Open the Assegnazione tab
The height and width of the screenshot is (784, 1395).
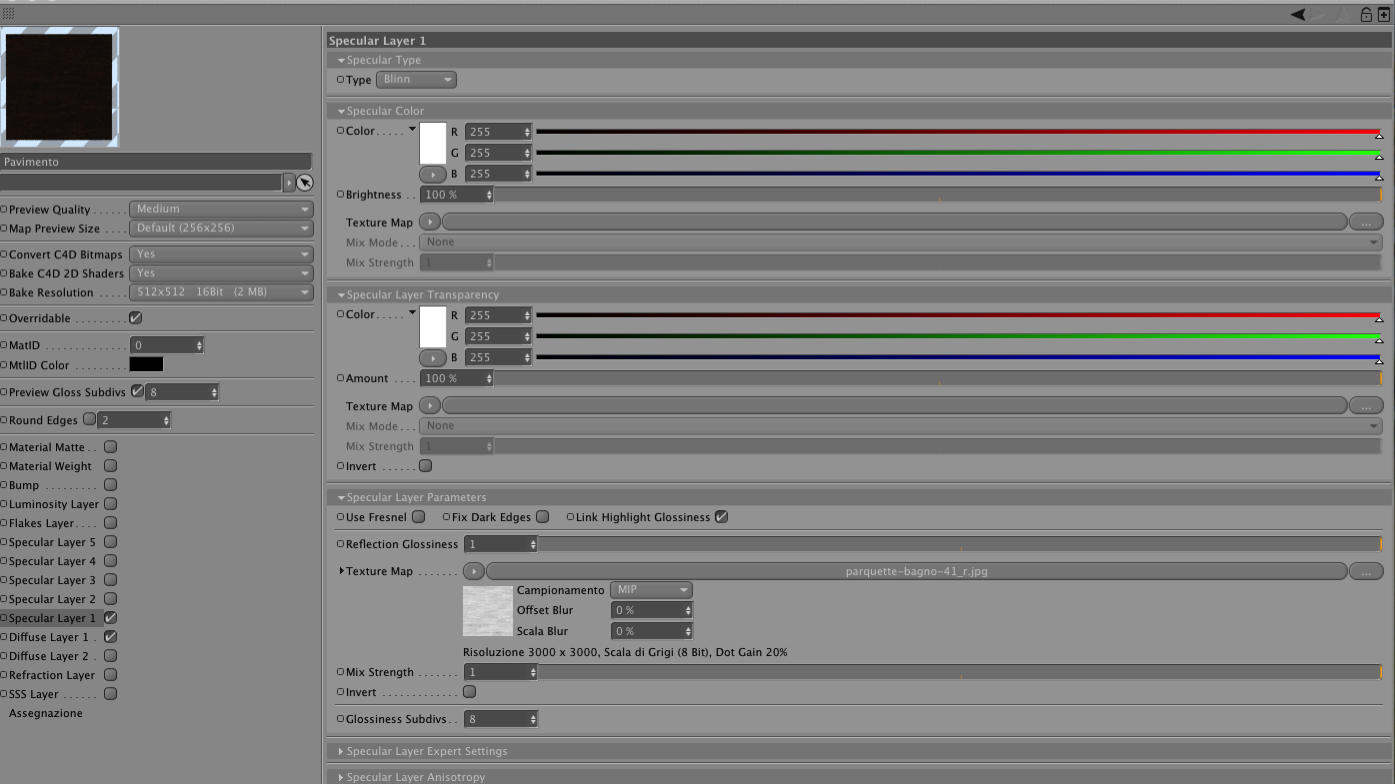point(46,713)
